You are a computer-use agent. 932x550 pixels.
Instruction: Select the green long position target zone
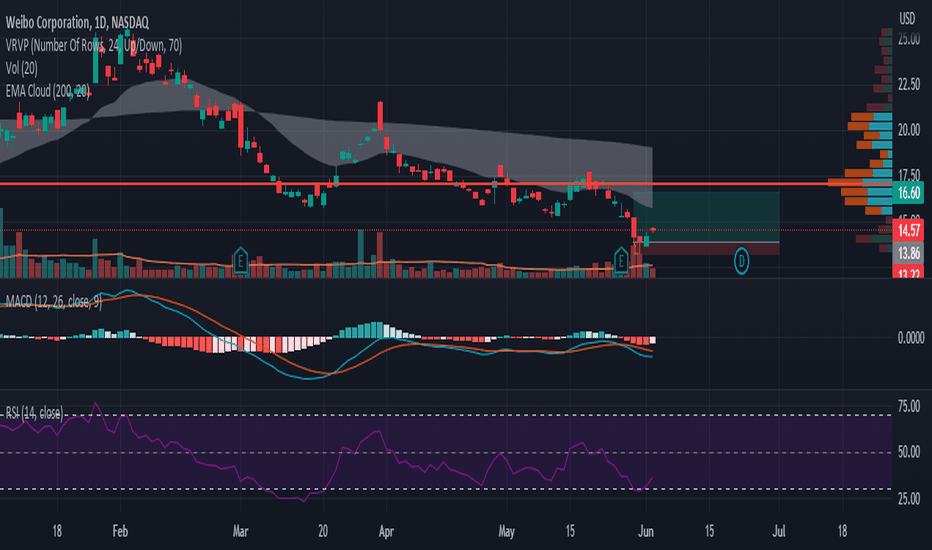point(706,216)
